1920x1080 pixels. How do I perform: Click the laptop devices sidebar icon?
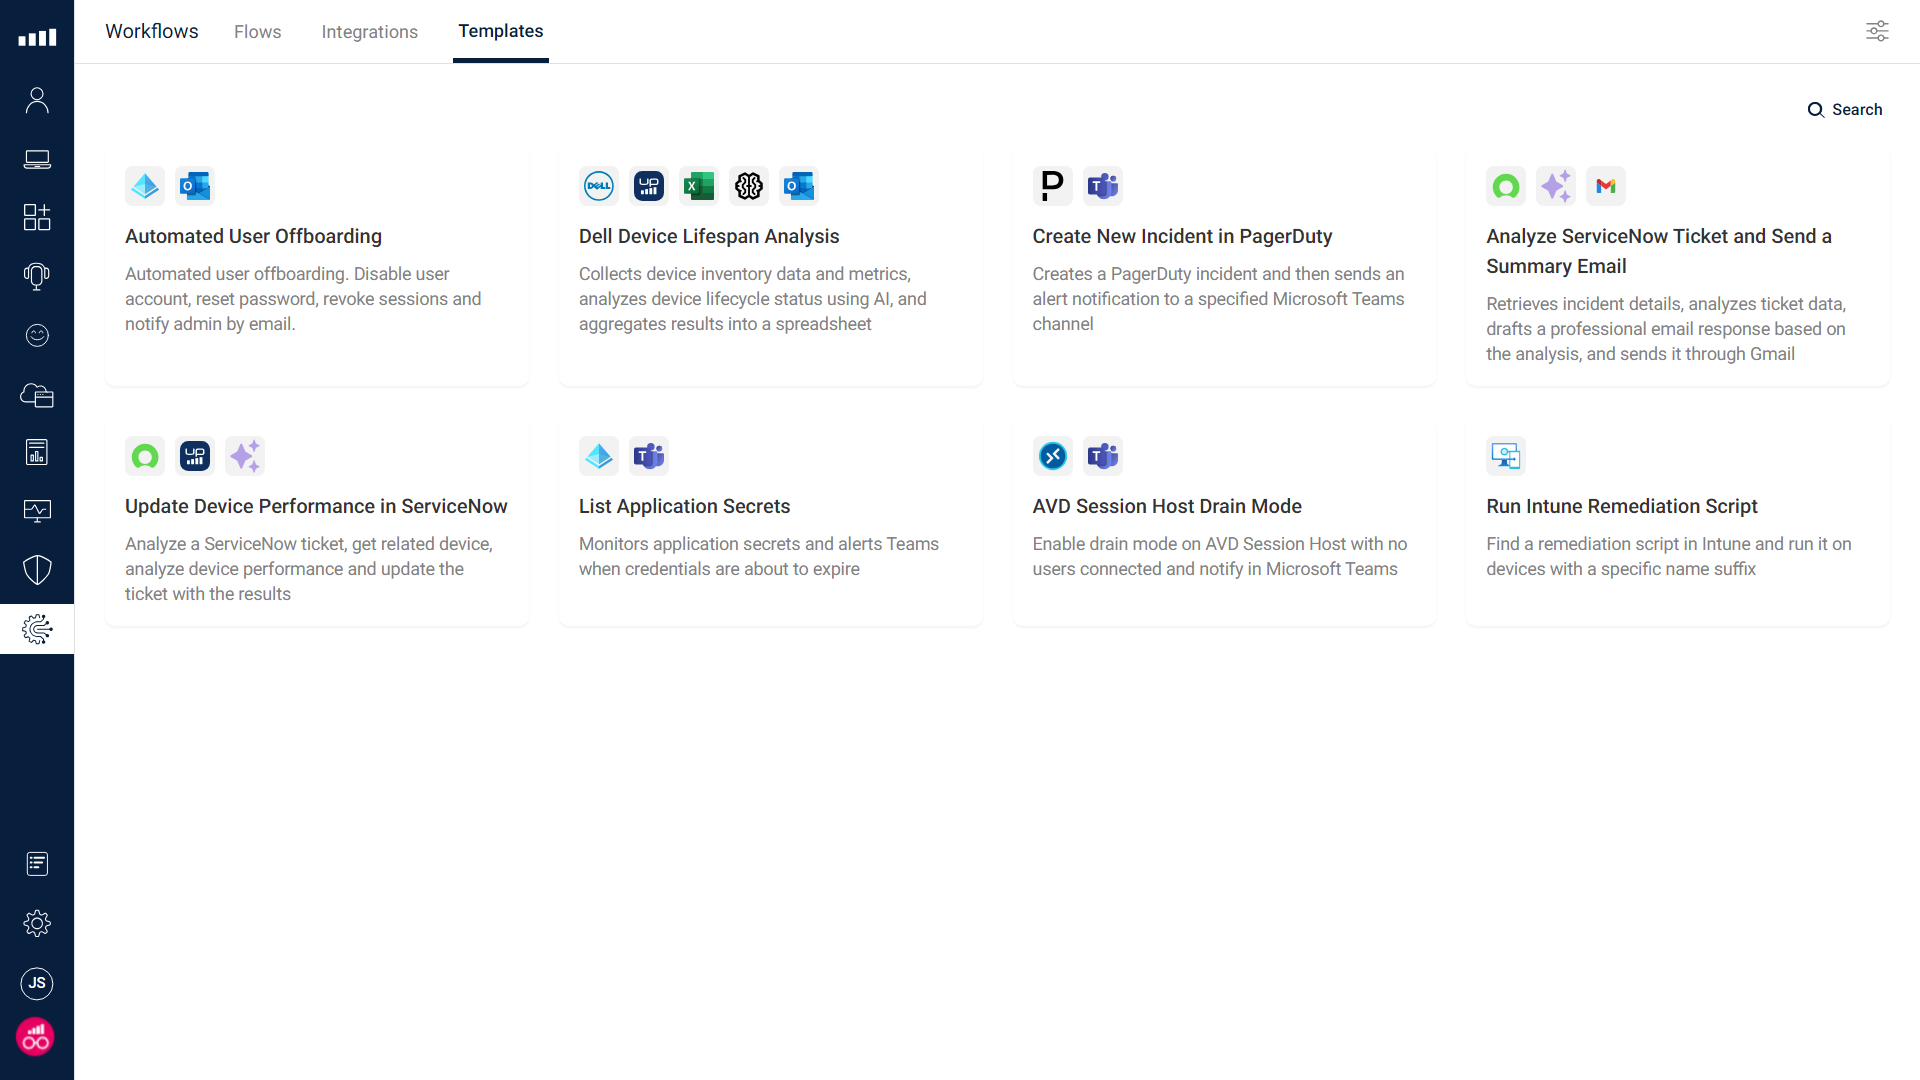pos(37,159)
